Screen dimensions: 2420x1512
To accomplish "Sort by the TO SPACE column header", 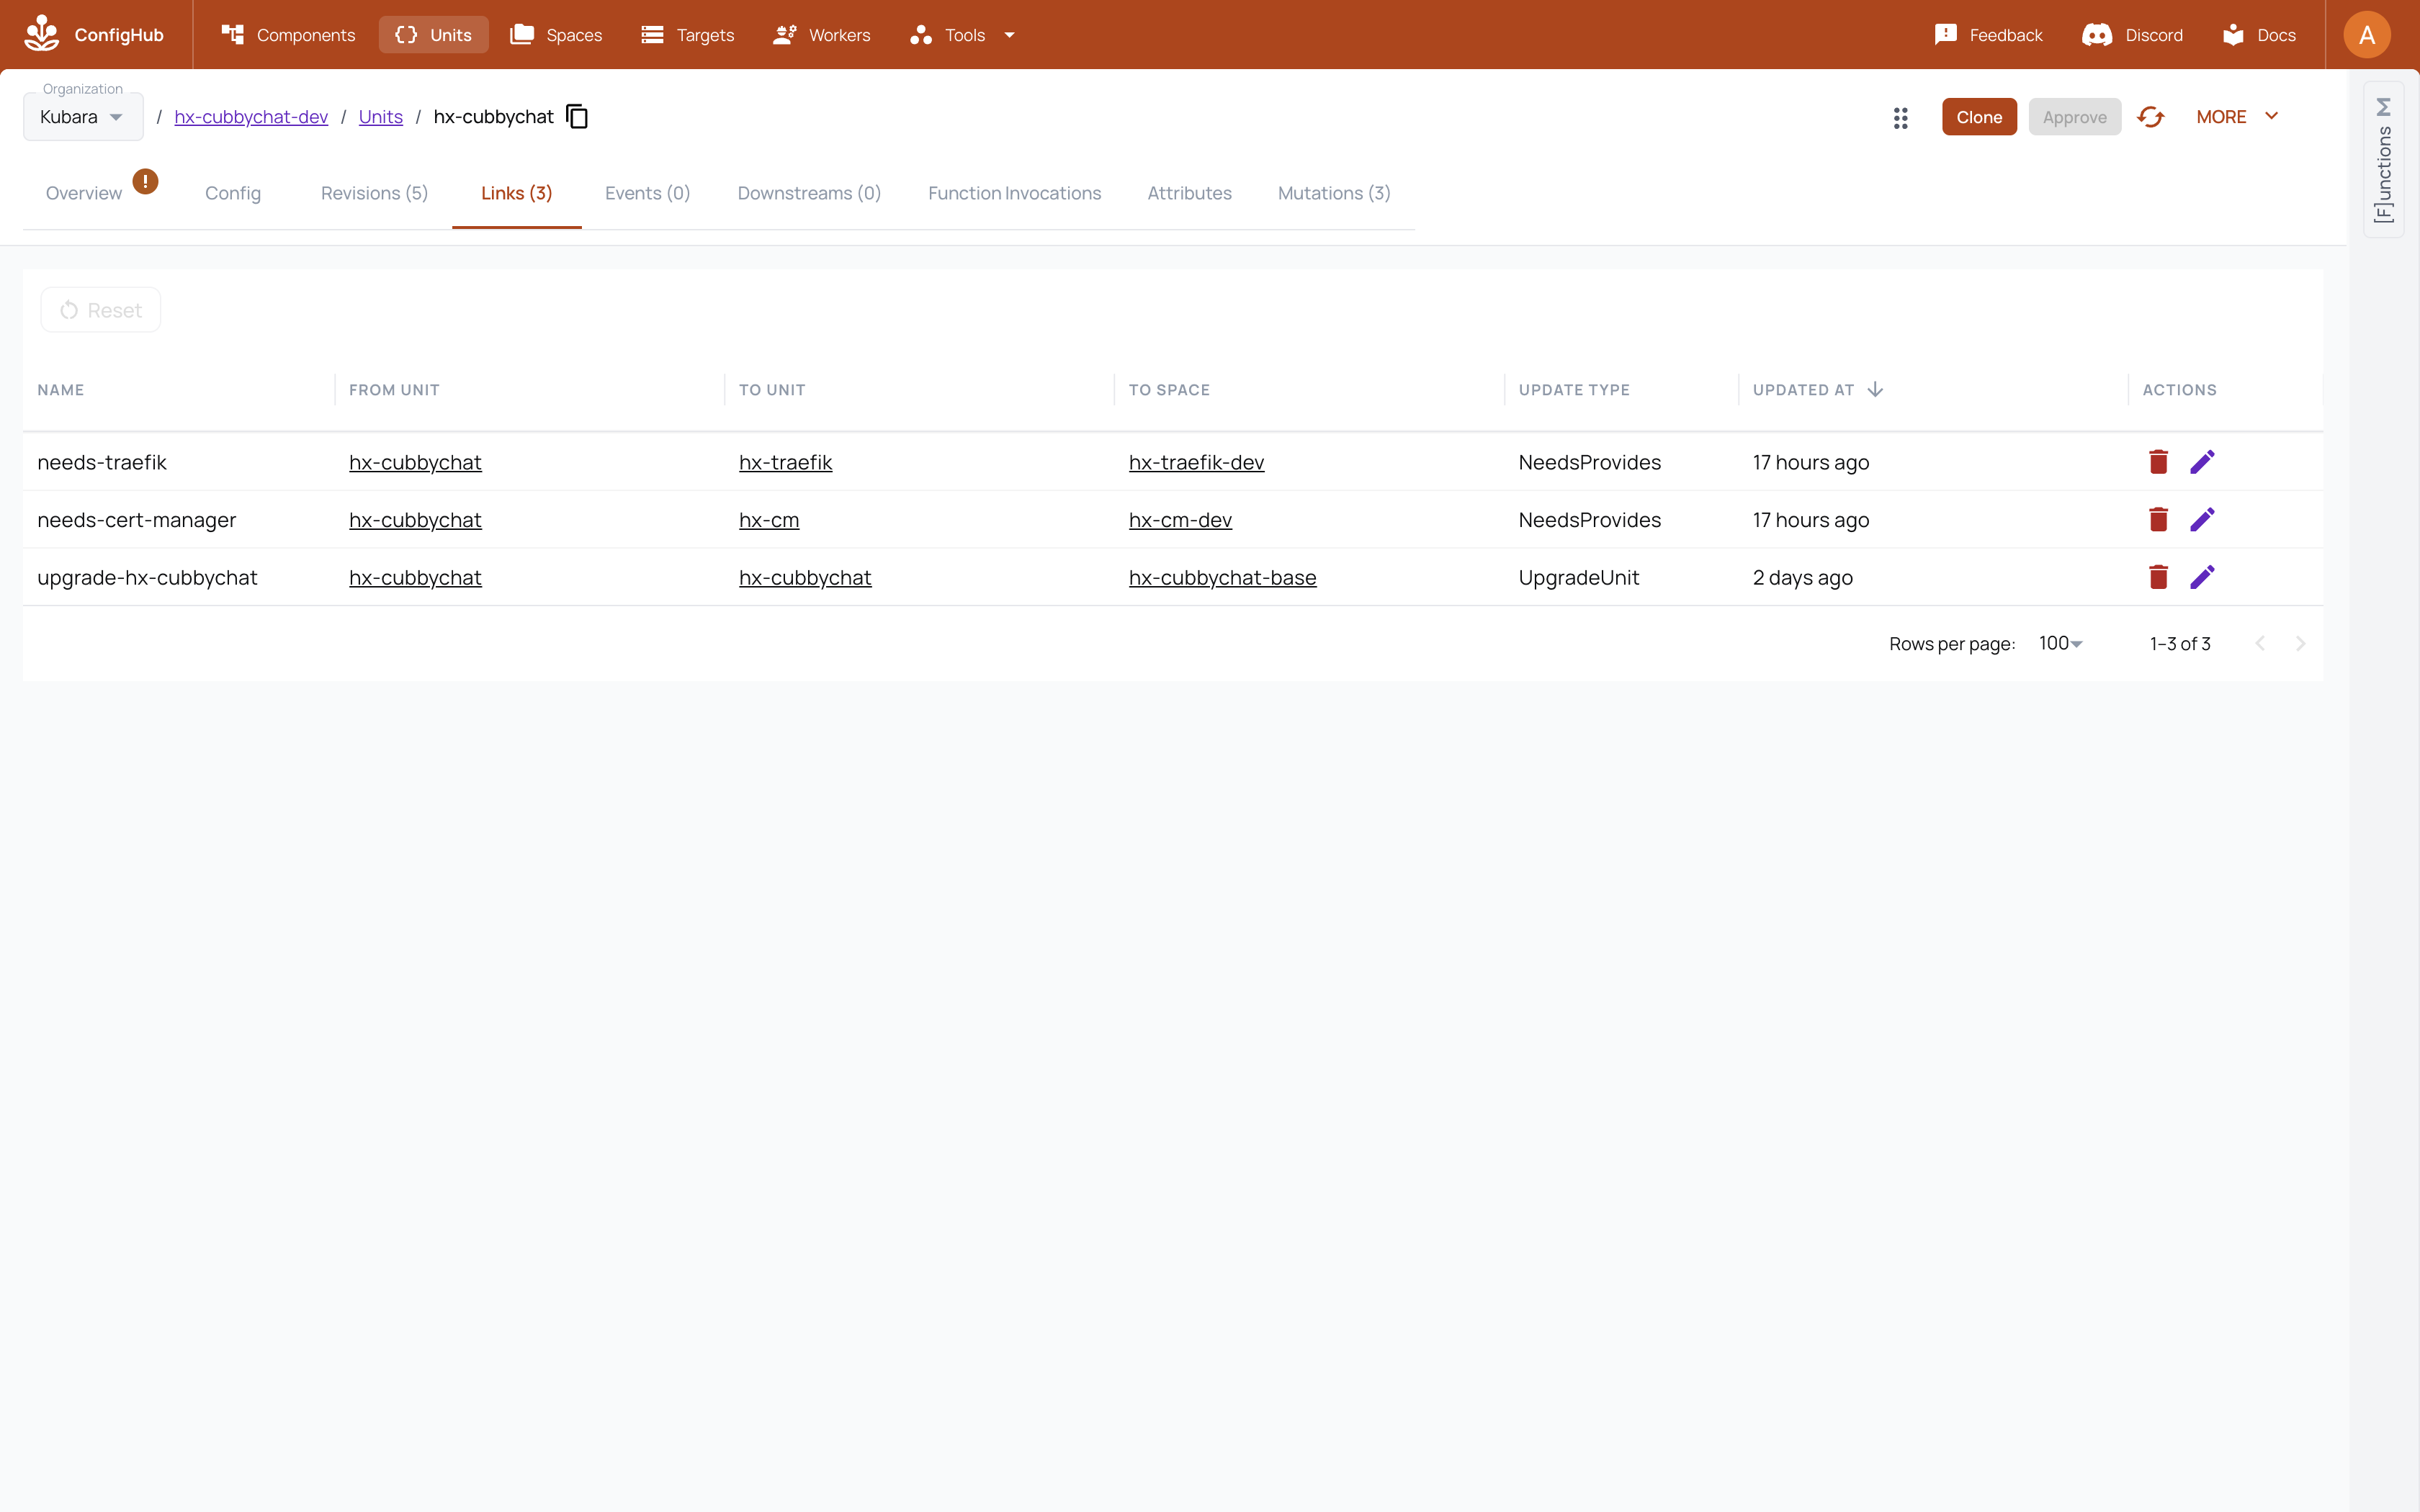I will point(1169,390).
